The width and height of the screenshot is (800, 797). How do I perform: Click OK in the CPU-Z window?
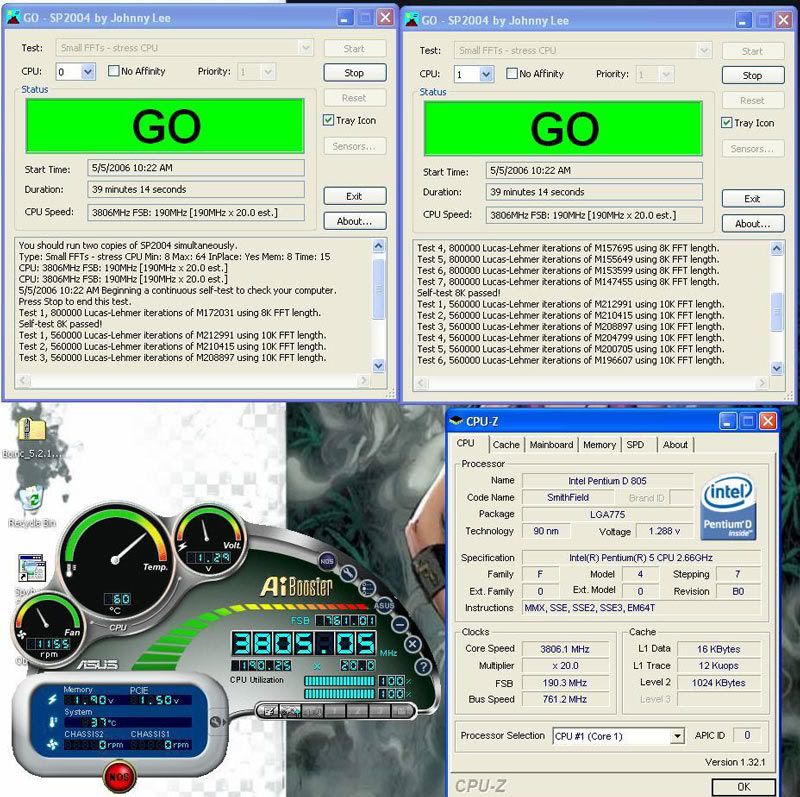(x=743, y=786)
